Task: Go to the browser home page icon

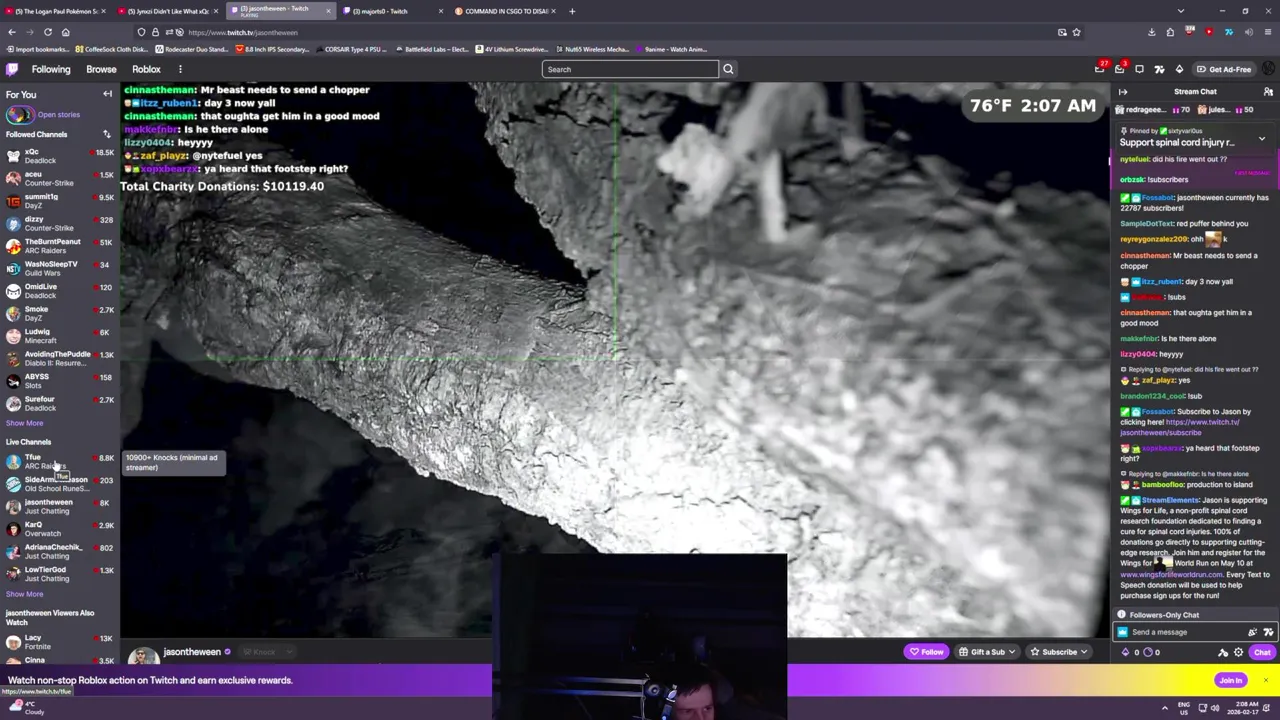Action: [x=66, y=32]
